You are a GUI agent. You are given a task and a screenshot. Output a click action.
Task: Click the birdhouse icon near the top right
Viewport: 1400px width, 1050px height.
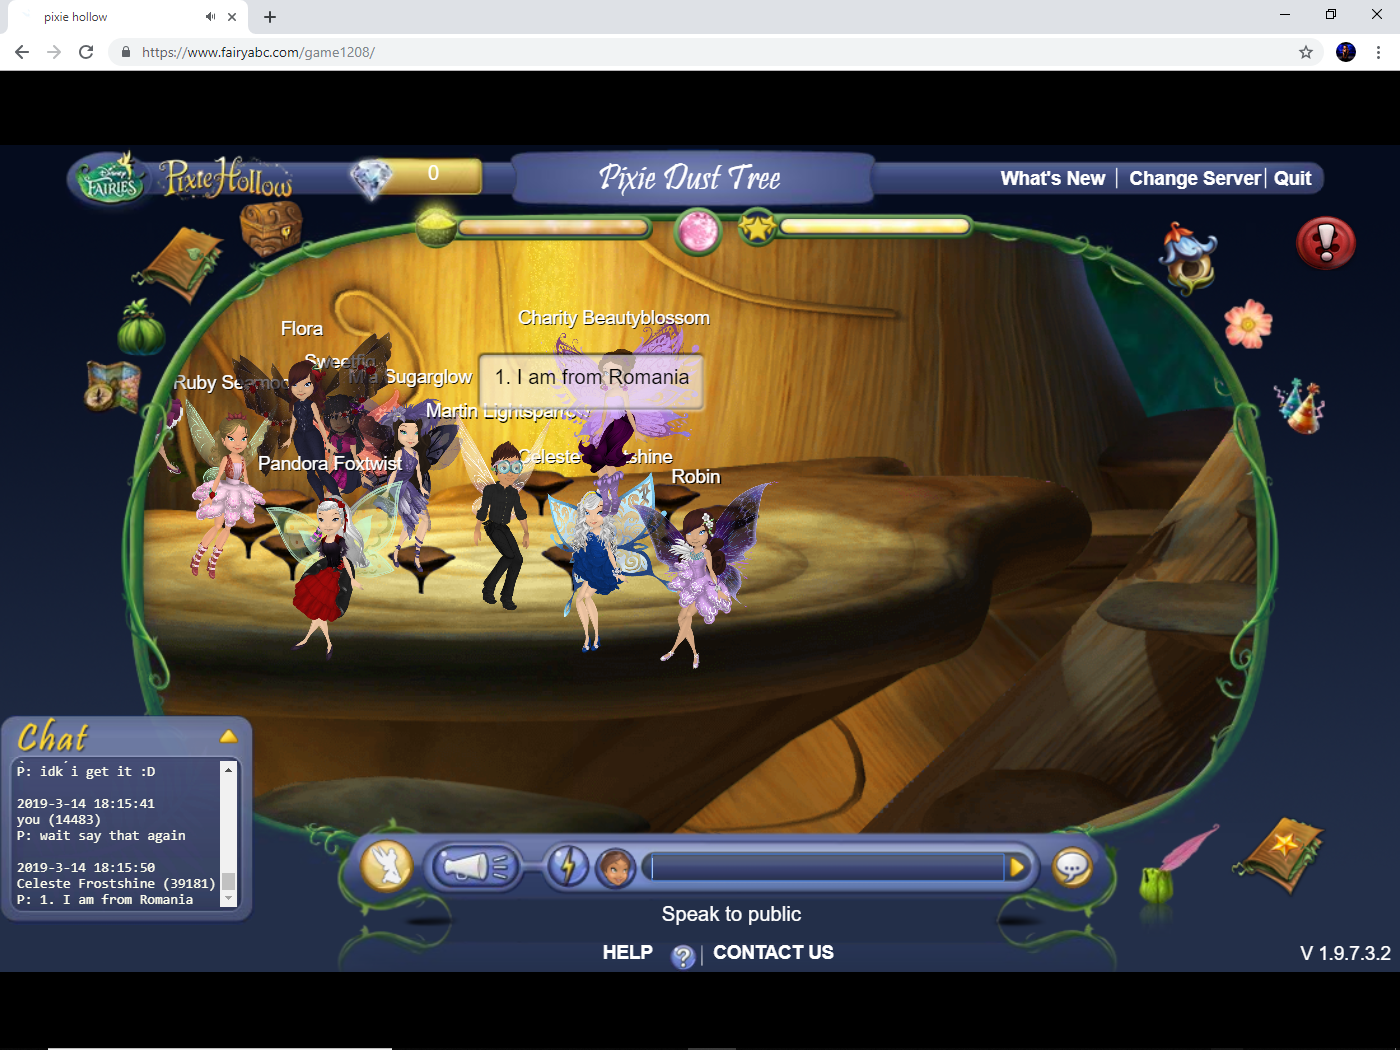1188,258
